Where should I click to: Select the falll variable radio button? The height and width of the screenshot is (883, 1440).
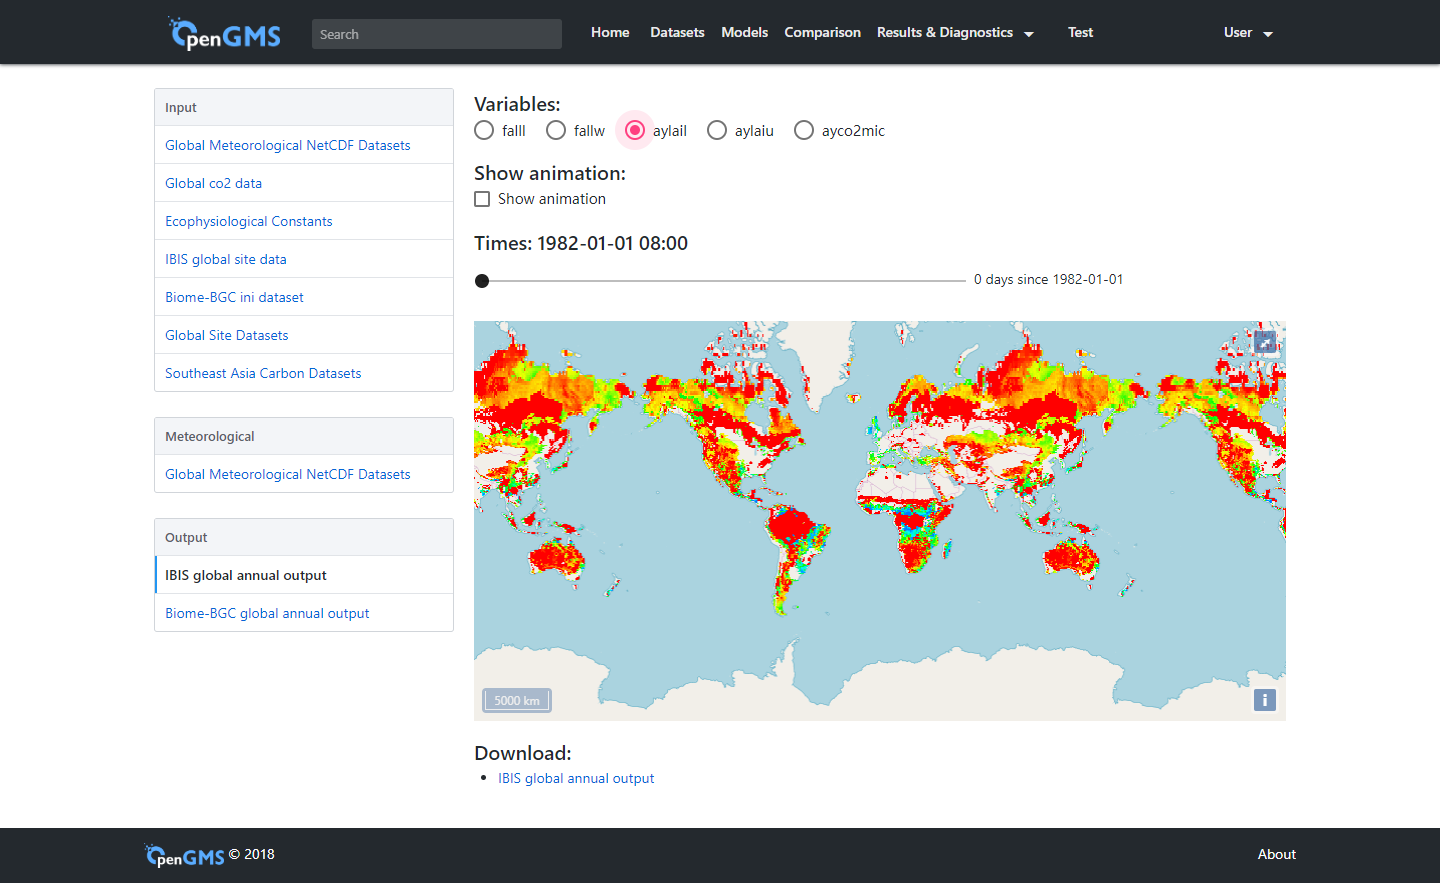tap(485, 131)
